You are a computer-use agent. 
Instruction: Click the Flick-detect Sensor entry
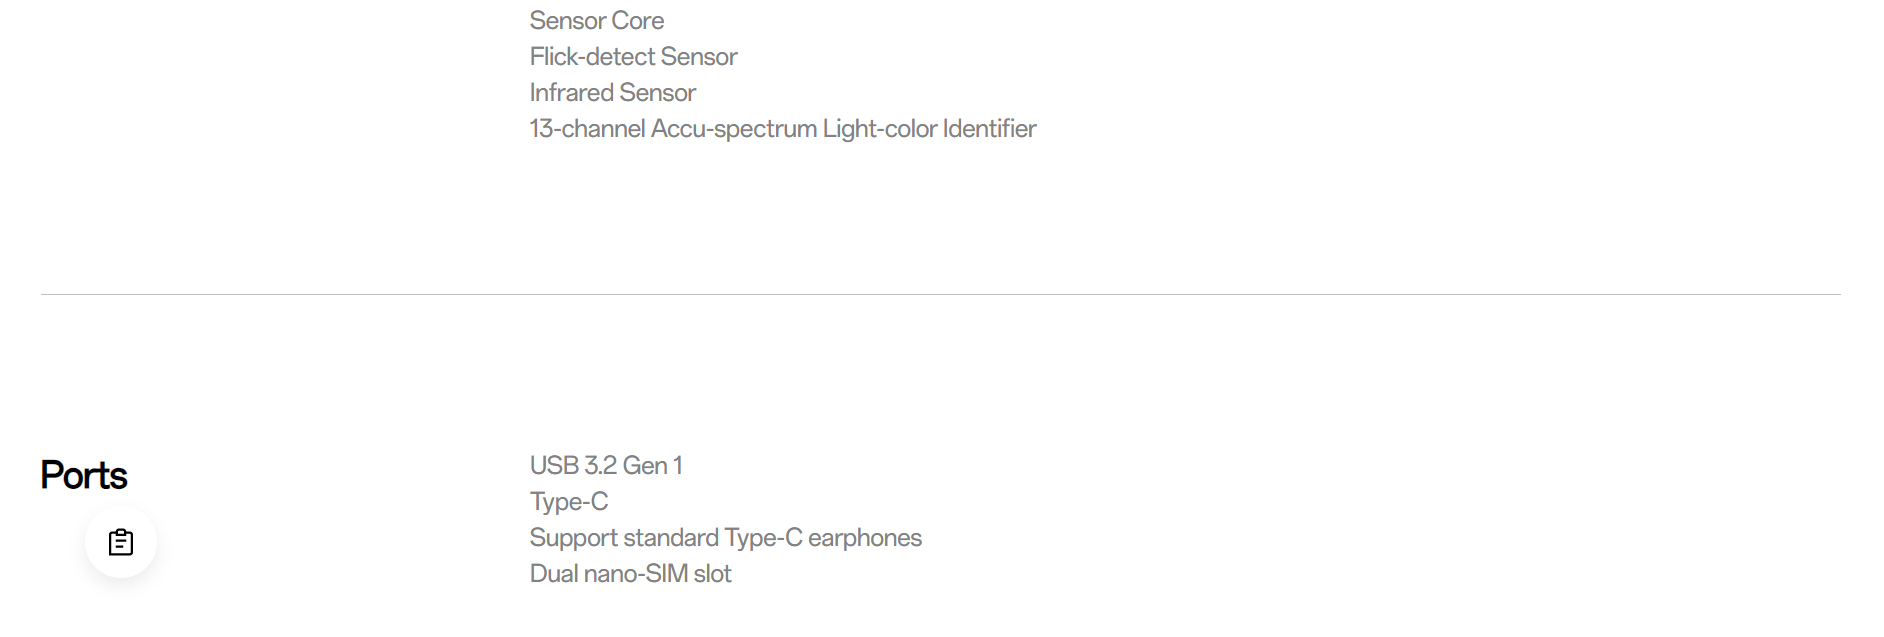pyautogui.click(x=633, y=56)
